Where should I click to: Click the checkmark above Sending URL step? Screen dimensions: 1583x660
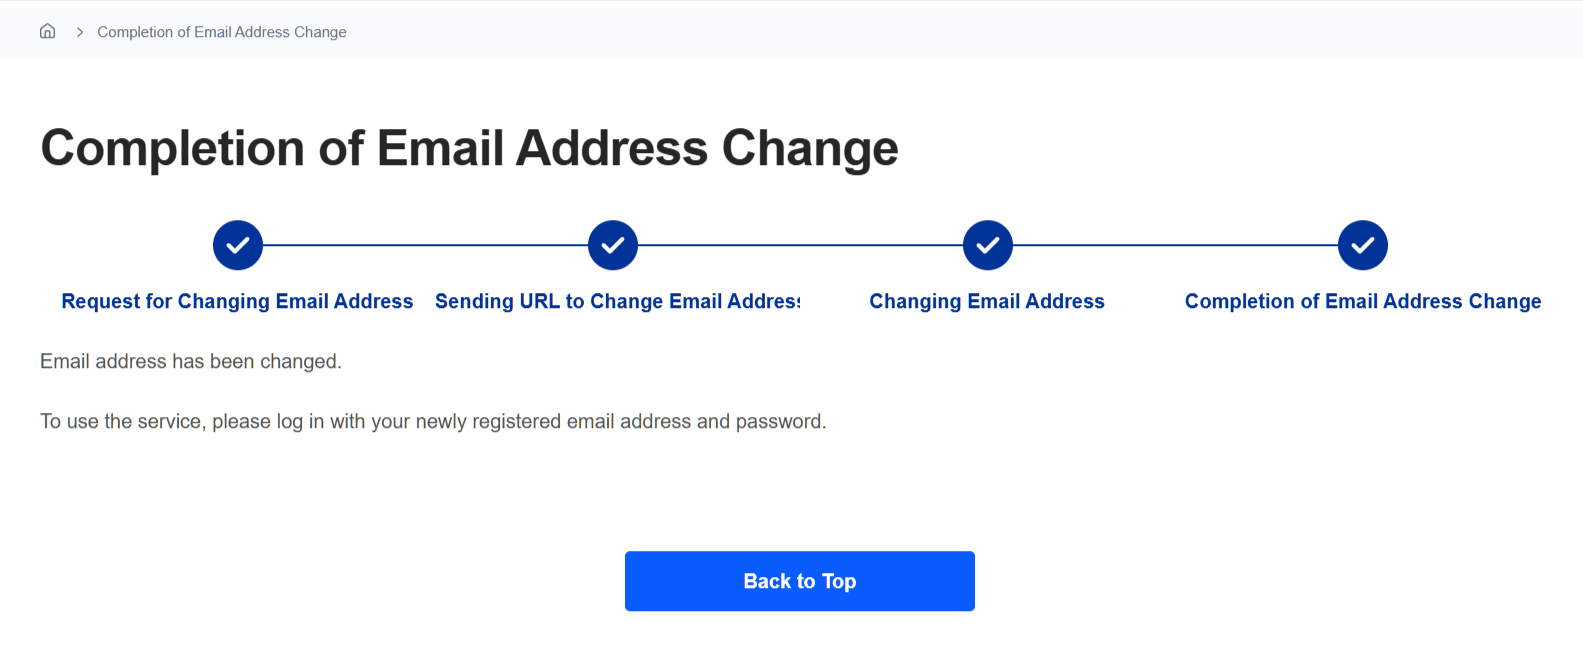click(613, 245)
